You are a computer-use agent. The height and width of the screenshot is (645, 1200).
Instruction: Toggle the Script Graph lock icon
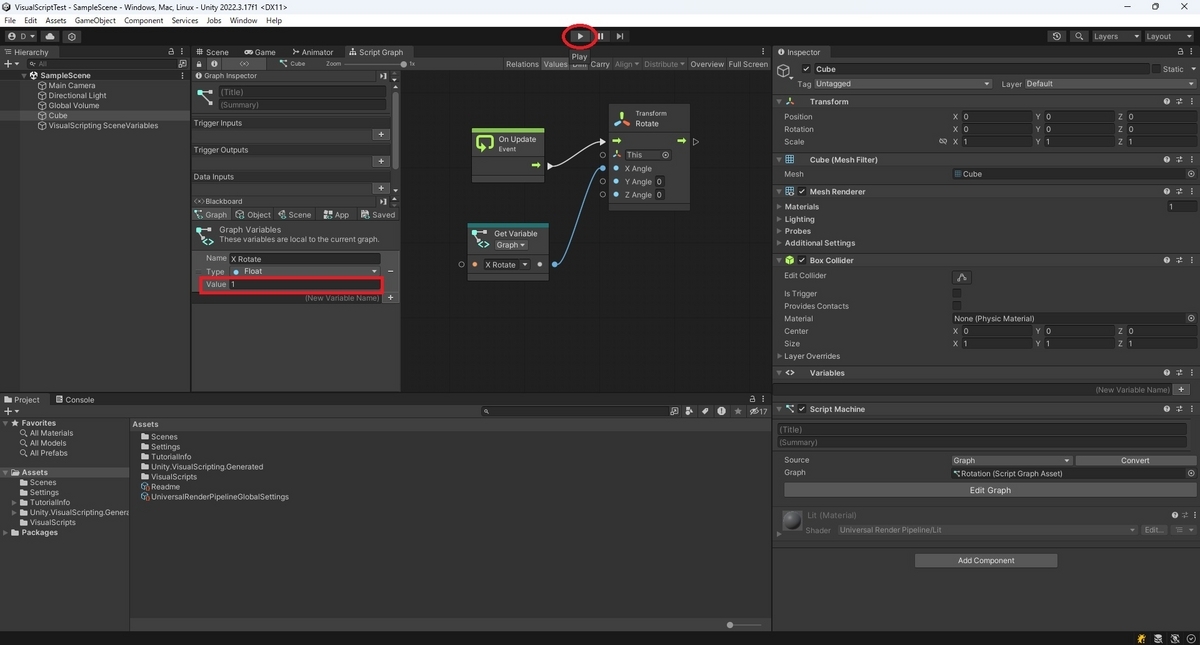199,64
